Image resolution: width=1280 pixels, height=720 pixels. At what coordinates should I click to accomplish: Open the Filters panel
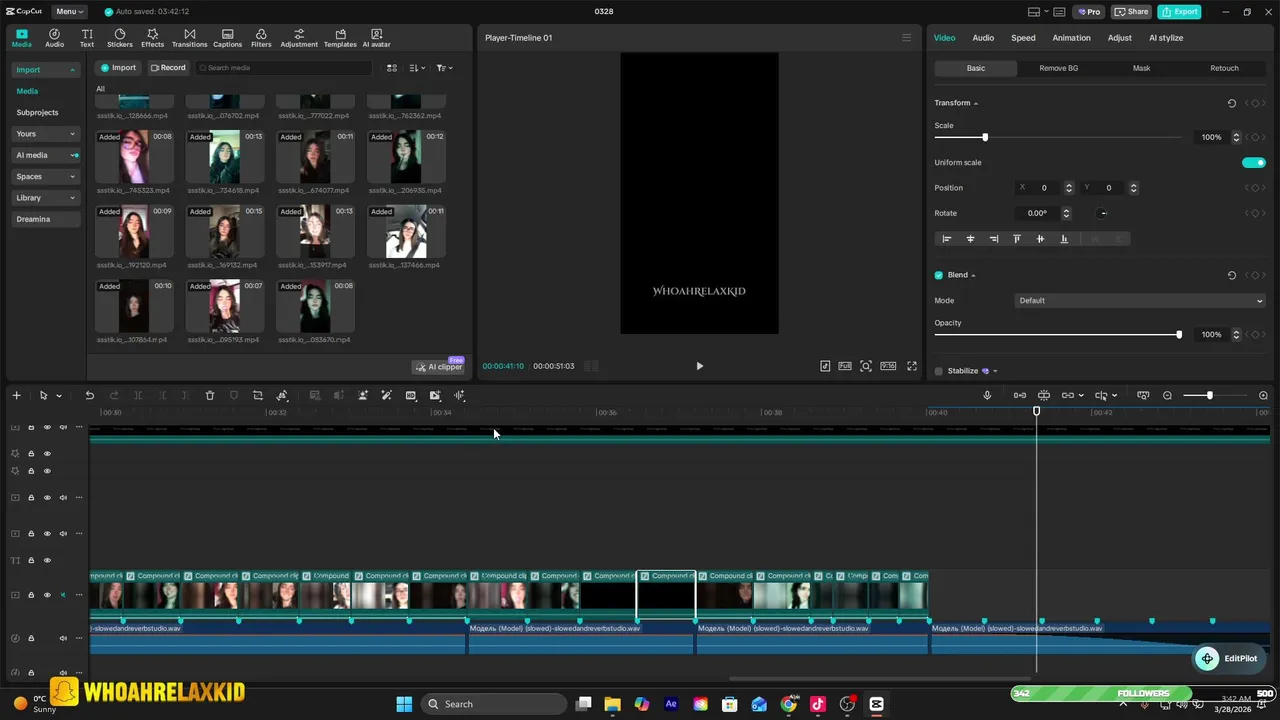[261, 38]
